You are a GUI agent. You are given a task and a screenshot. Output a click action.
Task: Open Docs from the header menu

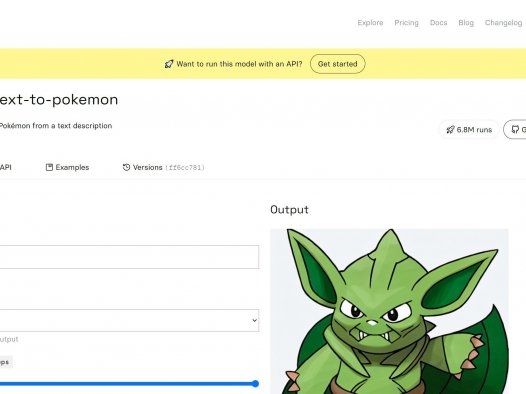click(x=438, y=23)
